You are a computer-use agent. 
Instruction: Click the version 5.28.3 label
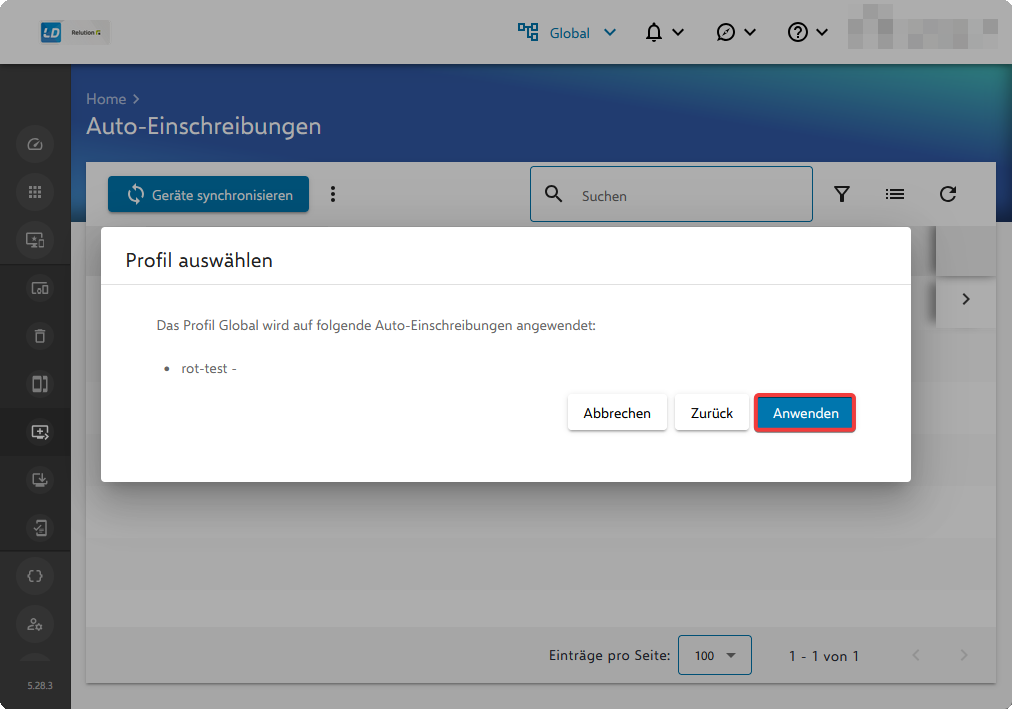tap(40, 685)
